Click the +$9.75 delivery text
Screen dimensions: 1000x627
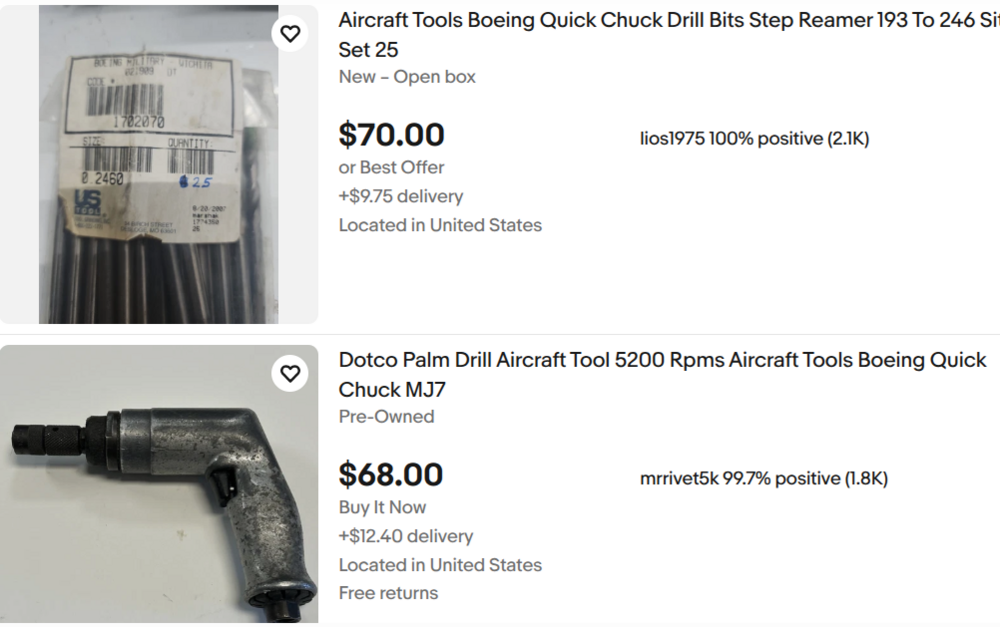400,197
